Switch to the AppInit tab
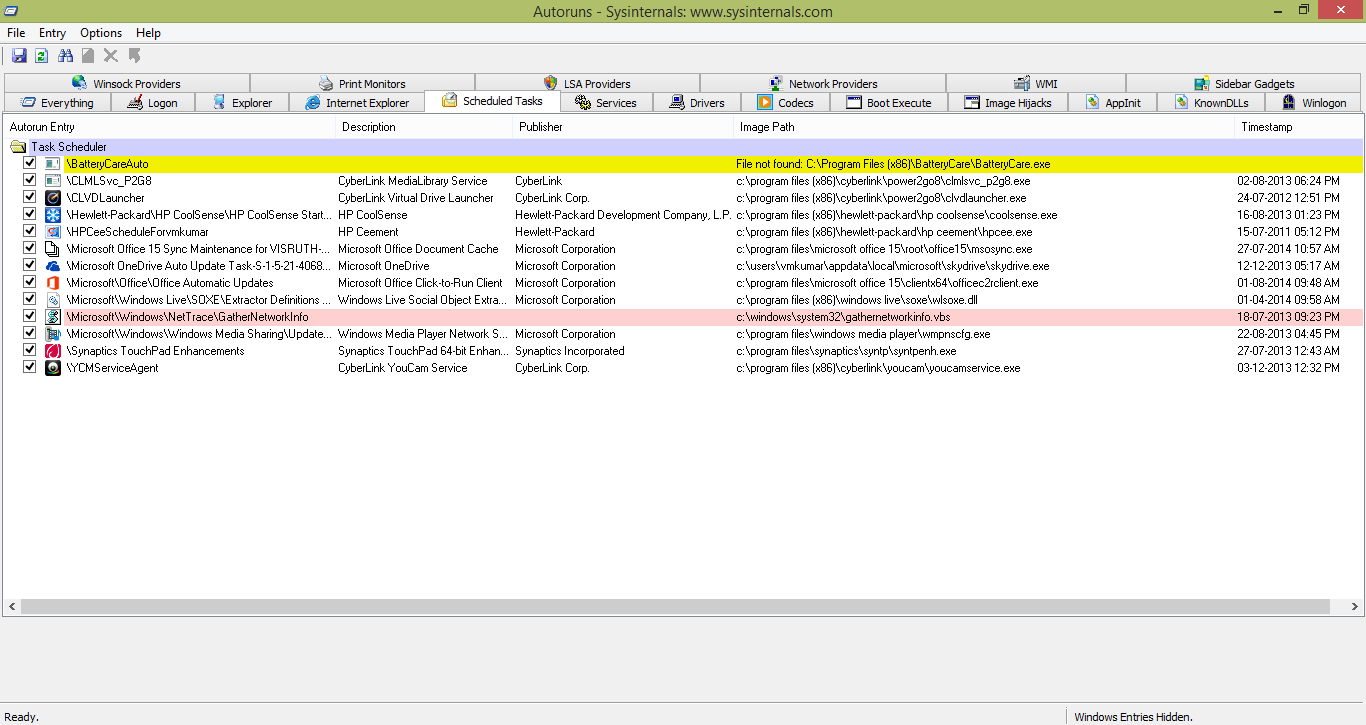Screen dimensions: 1366x725 [1112, 103]
